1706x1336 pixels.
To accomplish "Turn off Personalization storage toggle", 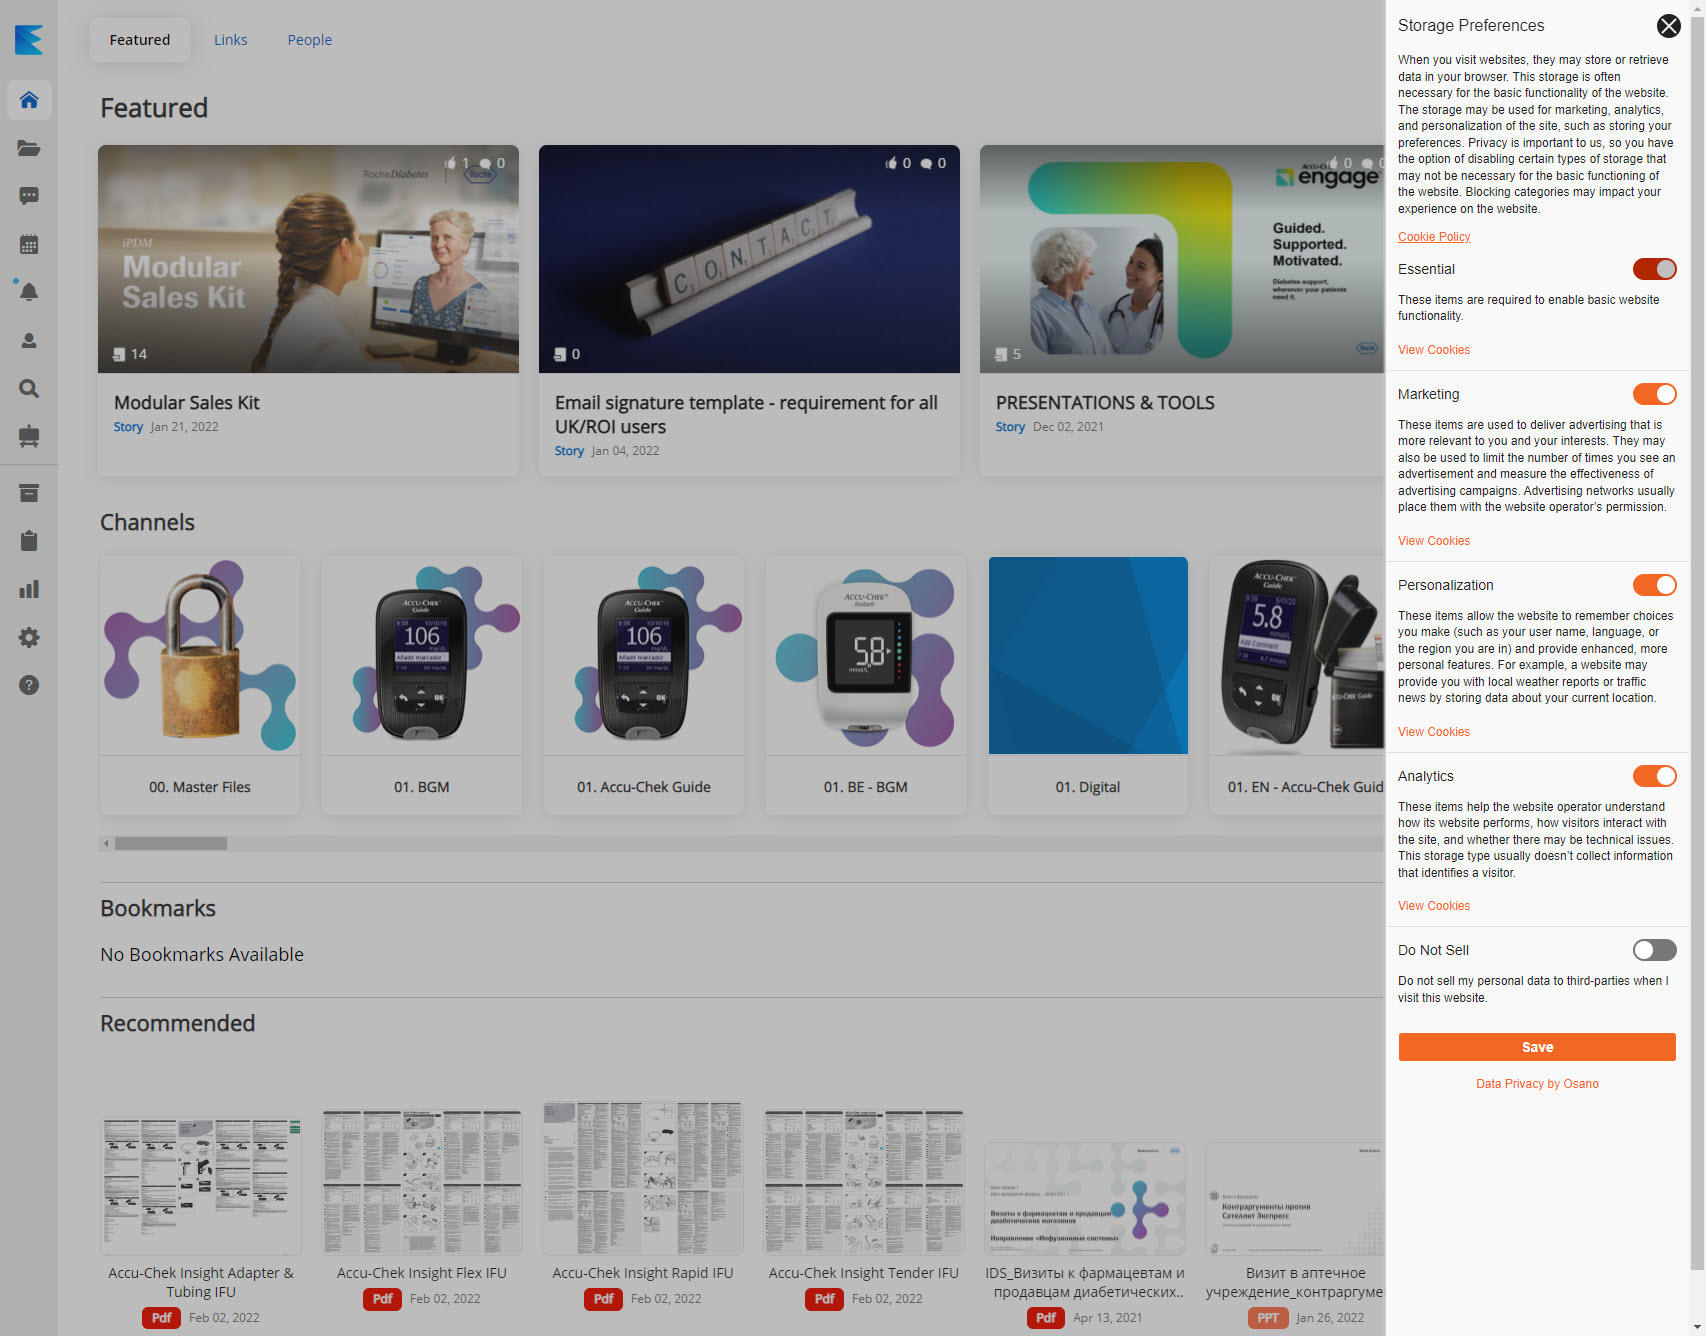I will 1654,585.
